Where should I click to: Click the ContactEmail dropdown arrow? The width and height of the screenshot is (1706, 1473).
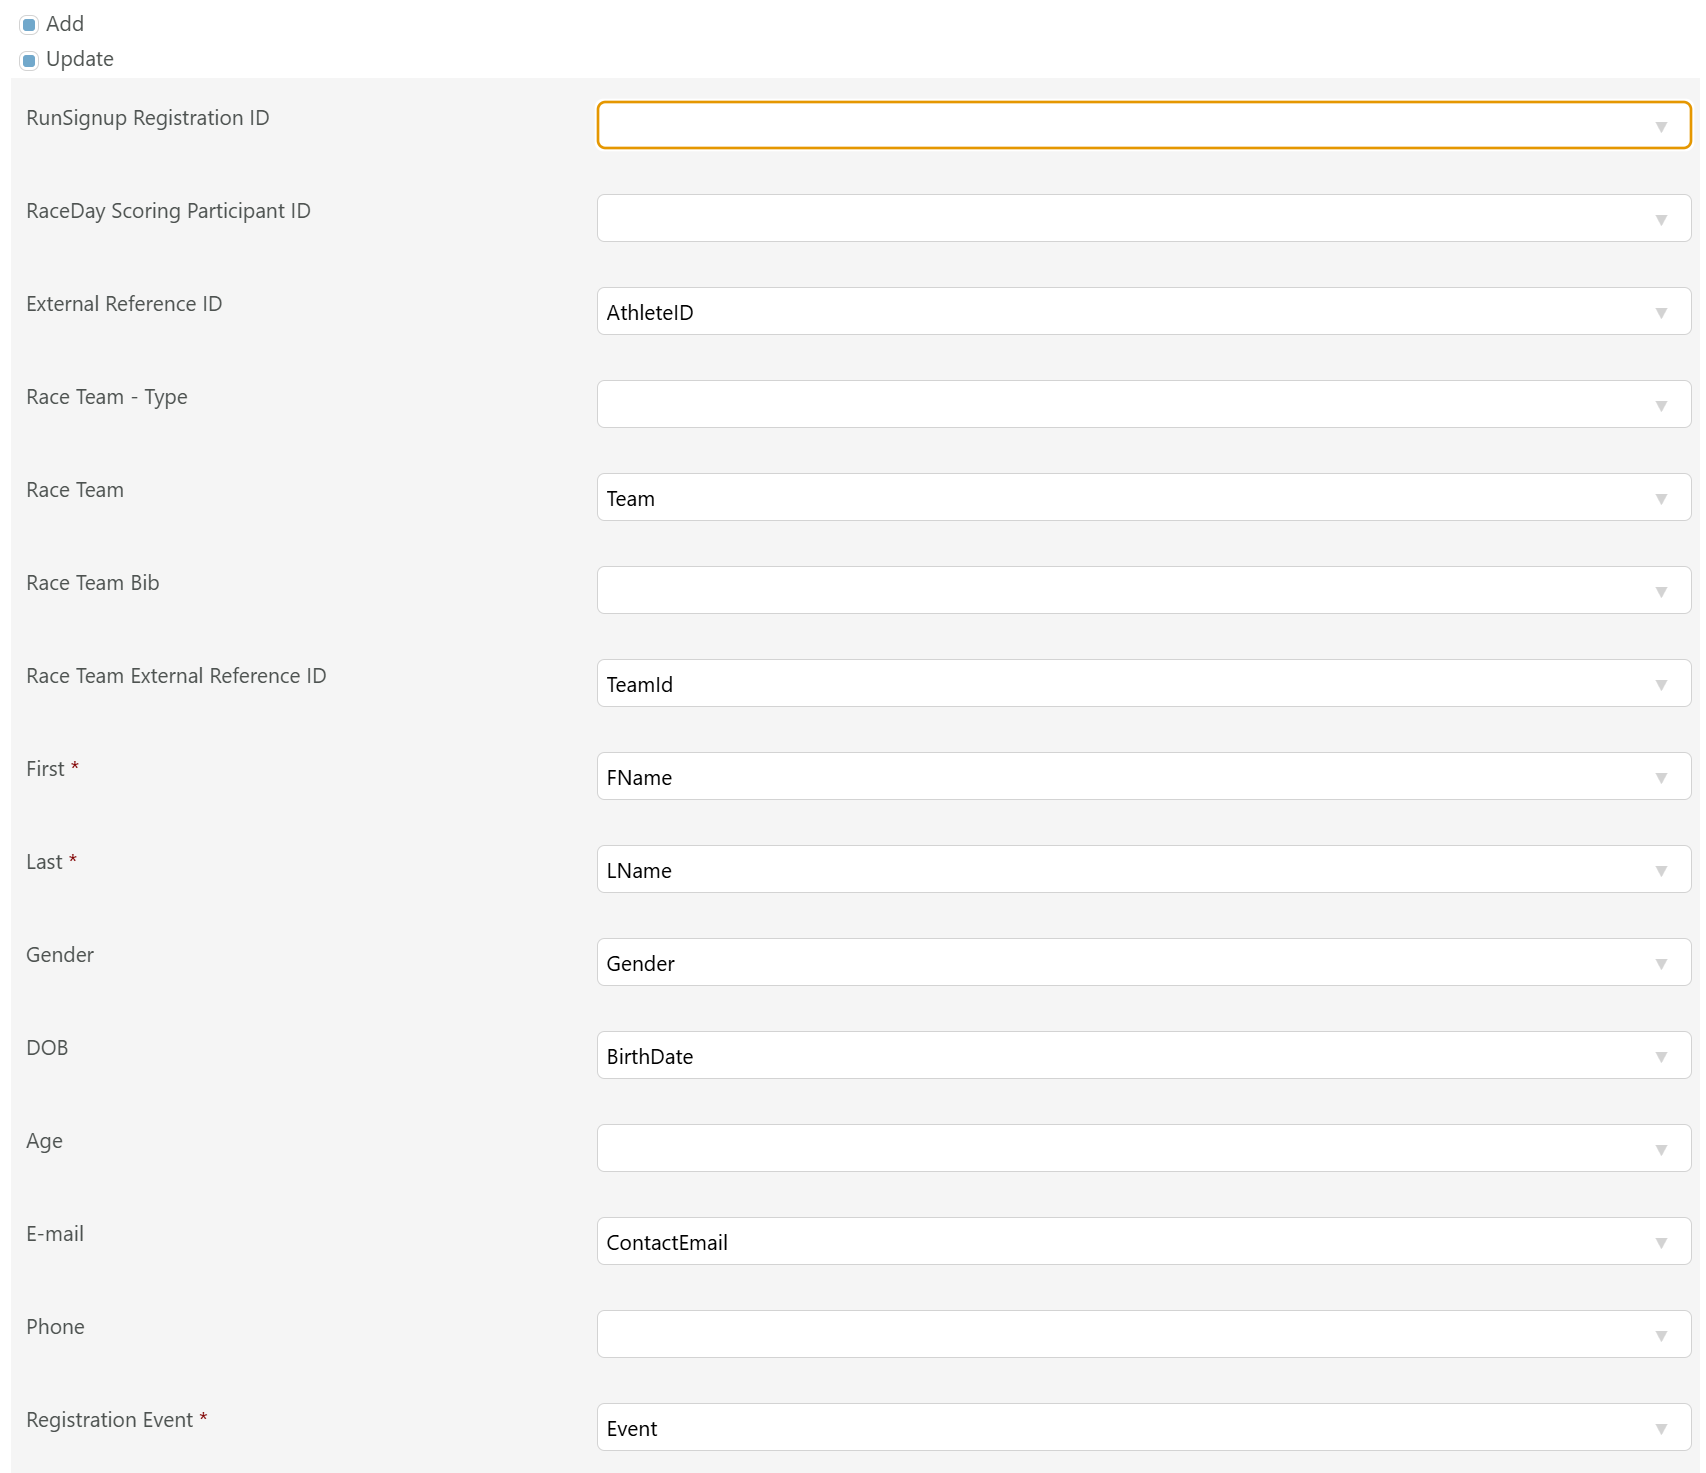(x=1660, y=1243)
